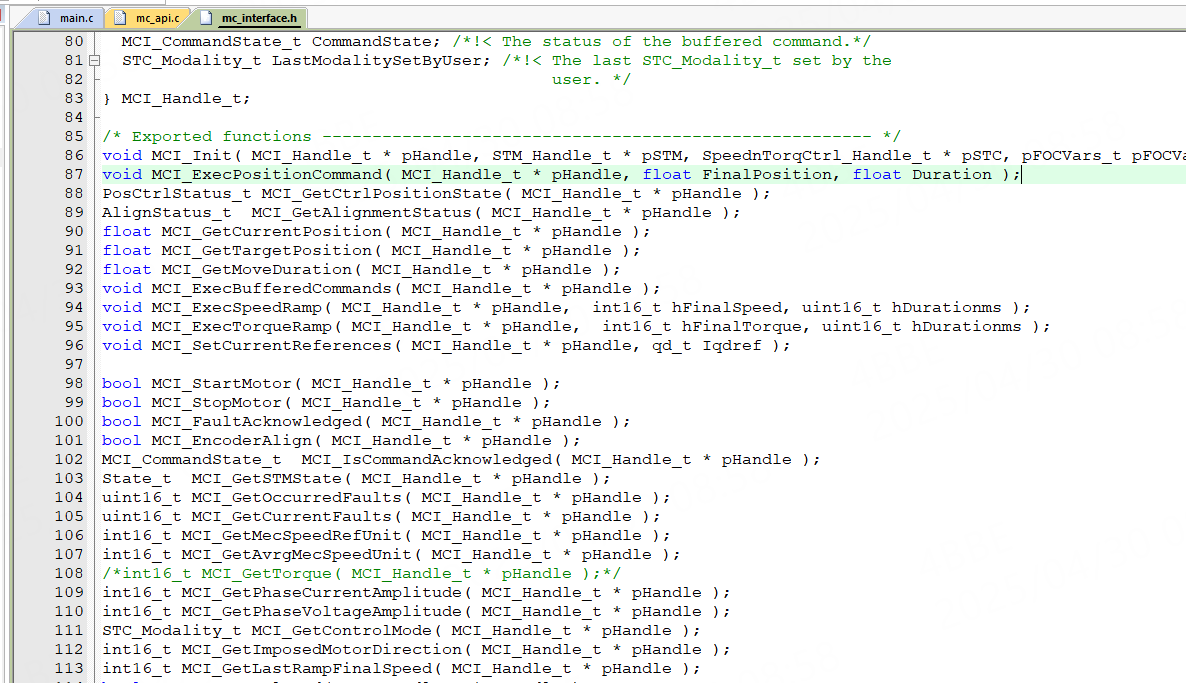Click MCI_GetImposedMotorDirection on line 112

pyautogui.click(x=321, y=650)
